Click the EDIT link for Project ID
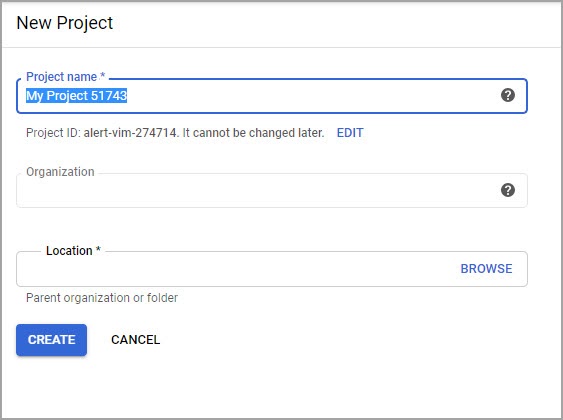 [350, 133]
